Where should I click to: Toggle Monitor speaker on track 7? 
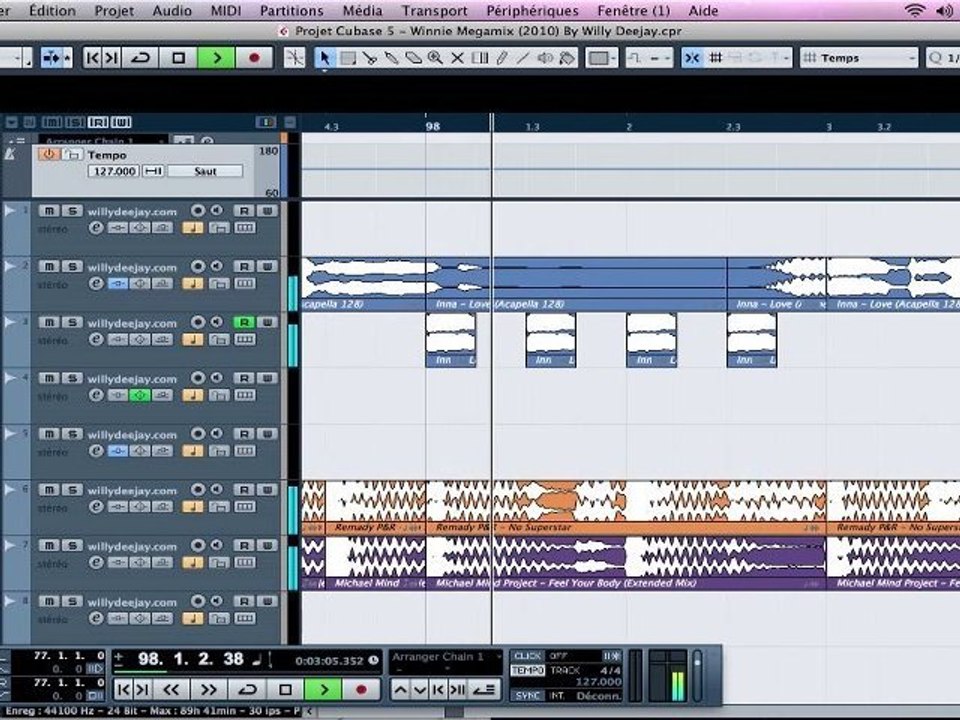pyautogui.click(x=216, y=545)
